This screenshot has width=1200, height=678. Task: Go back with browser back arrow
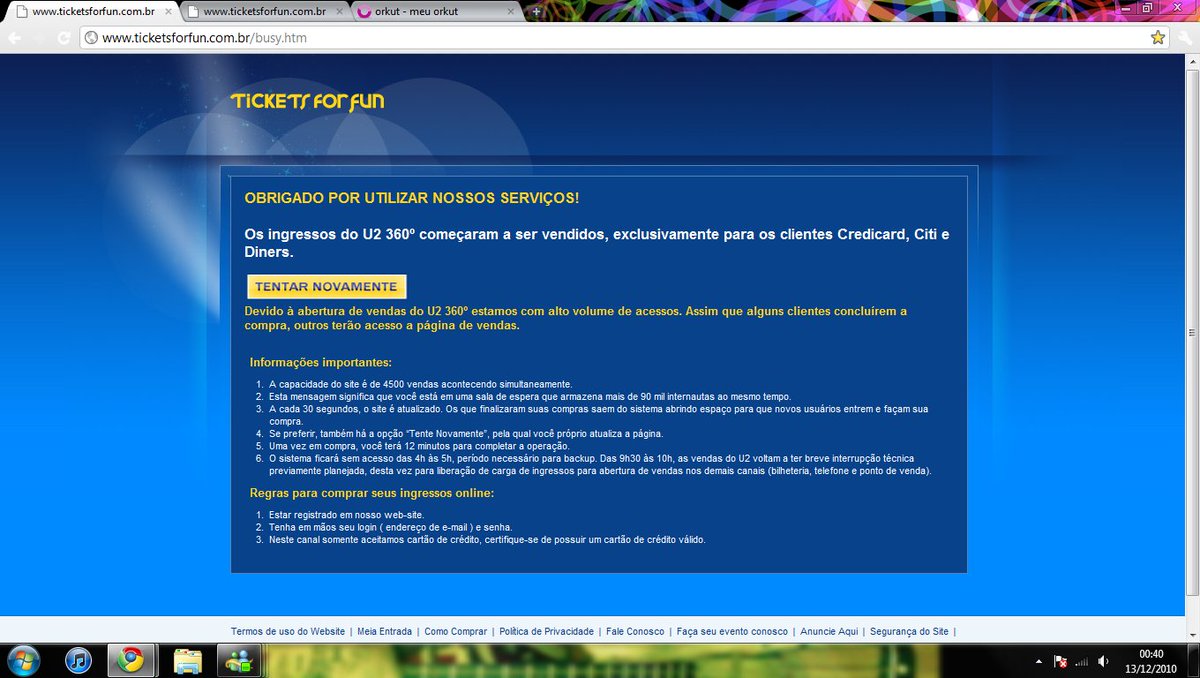14,38
